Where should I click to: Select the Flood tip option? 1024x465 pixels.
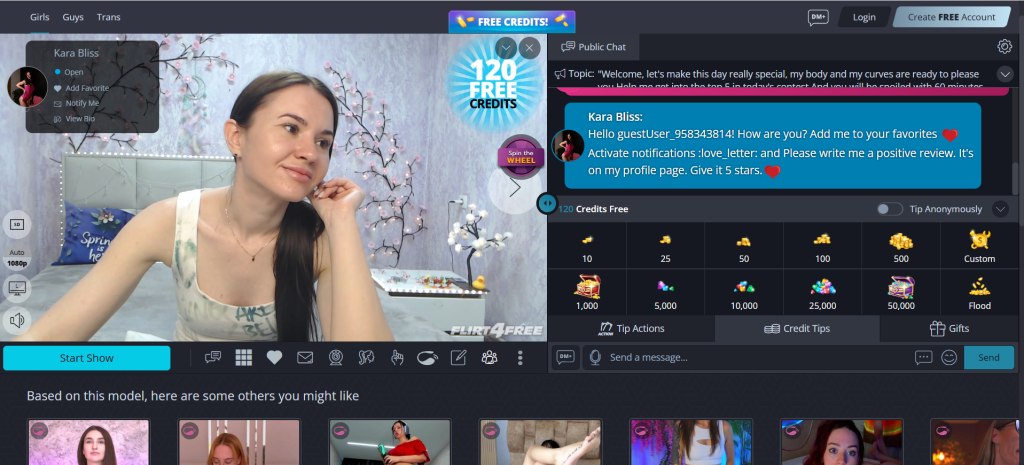pos(980,293)
